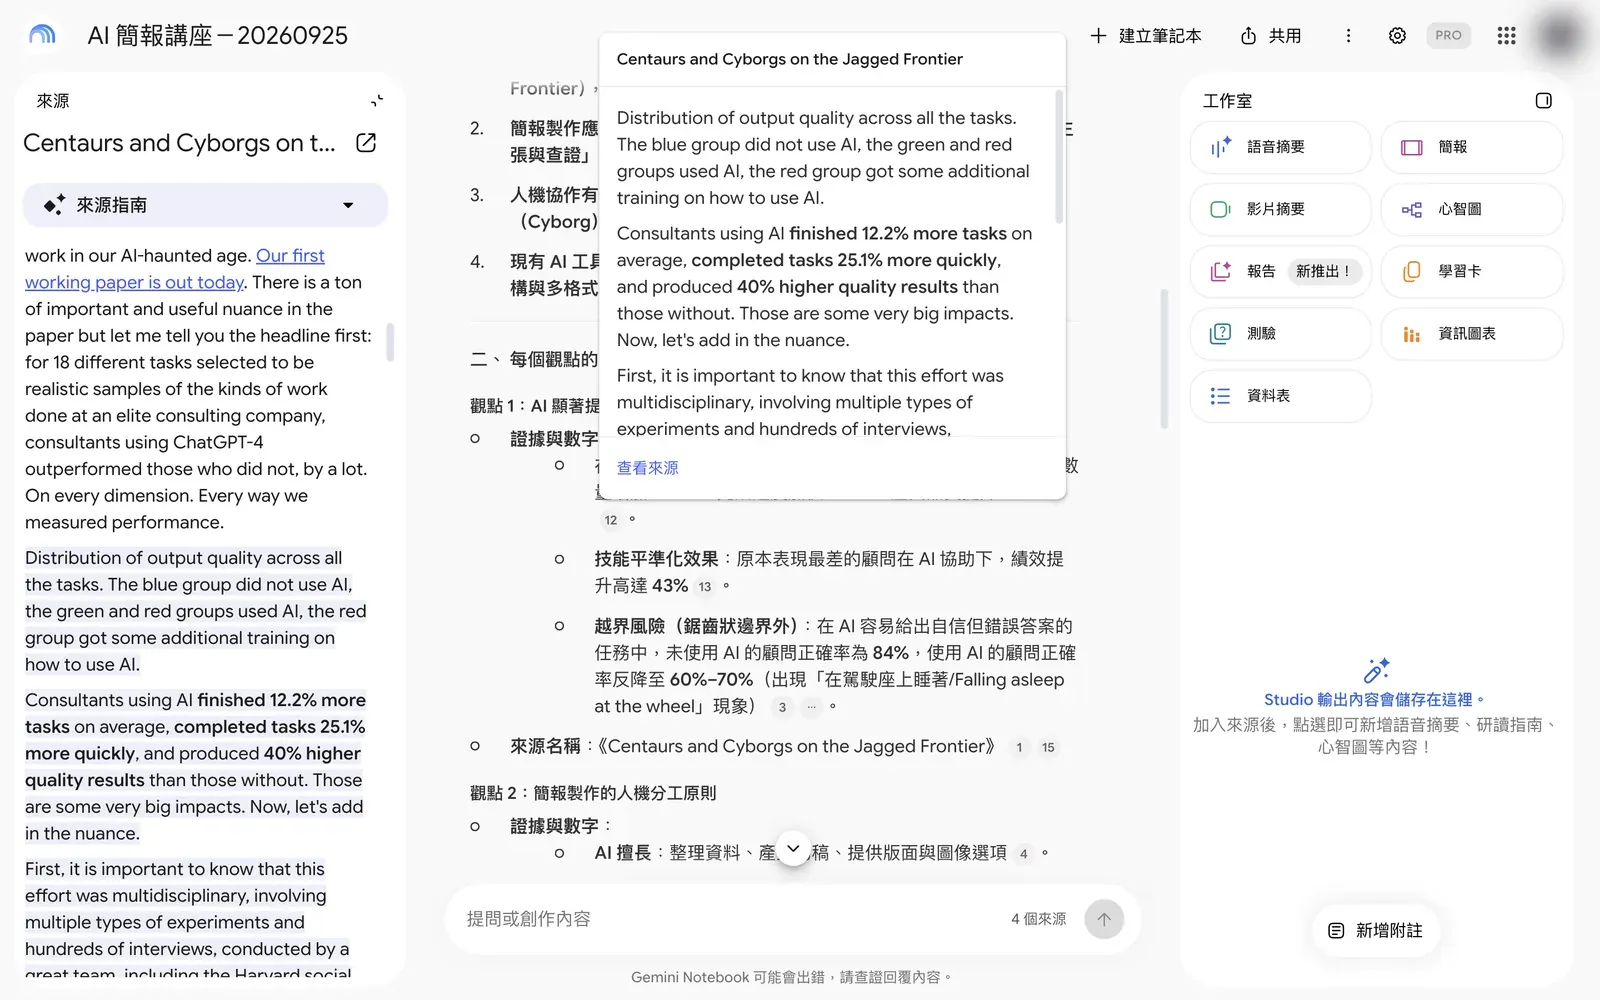Click the Studio sparkle pen icon
Viewport: 1600px width, 1000px height.
coord(1376,670)
